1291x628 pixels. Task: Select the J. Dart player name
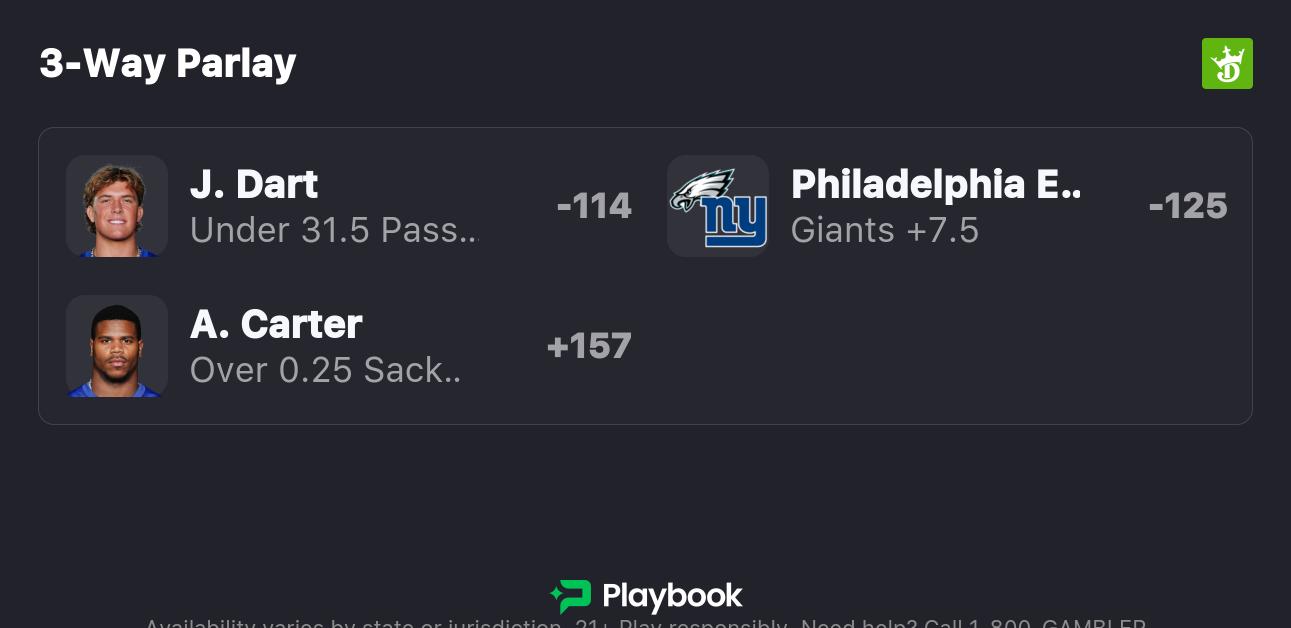tap(254, 185)
